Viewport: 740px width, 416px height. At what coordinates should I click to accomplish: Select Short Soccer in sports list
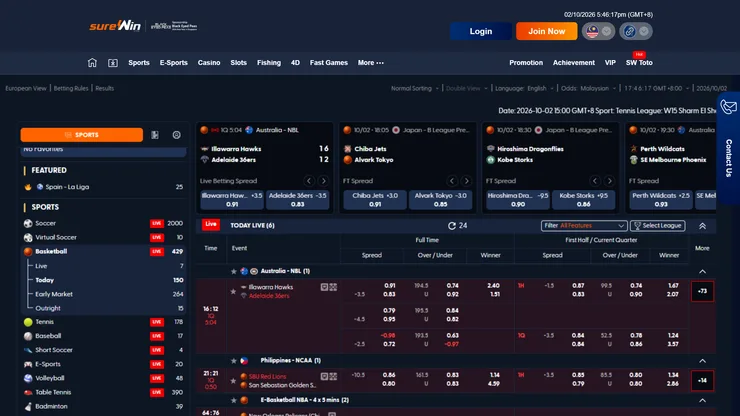tap(103, 350)
